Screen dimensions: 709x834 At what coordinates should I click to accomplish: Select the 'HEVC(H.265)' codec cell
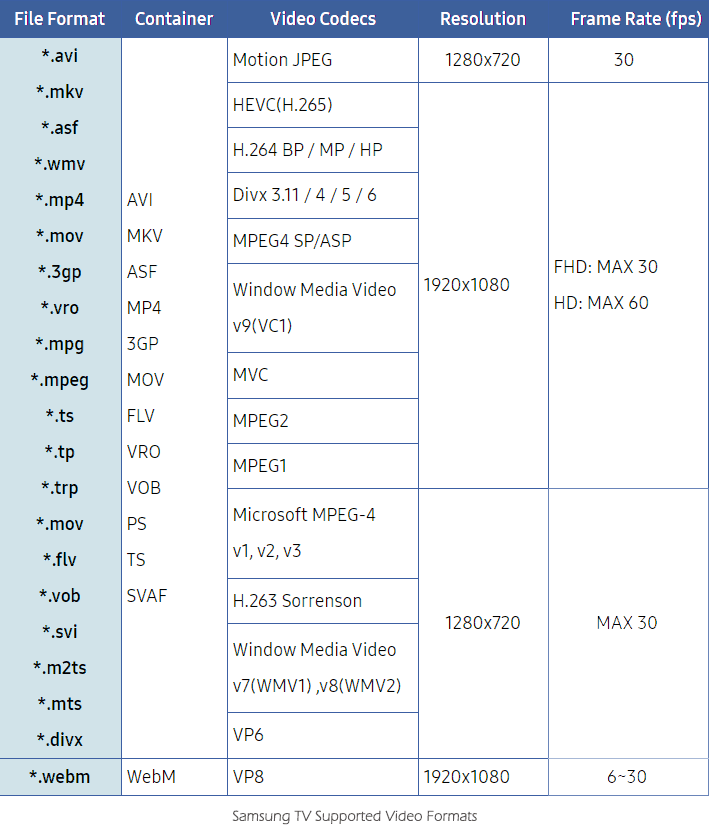pos(323,105)
